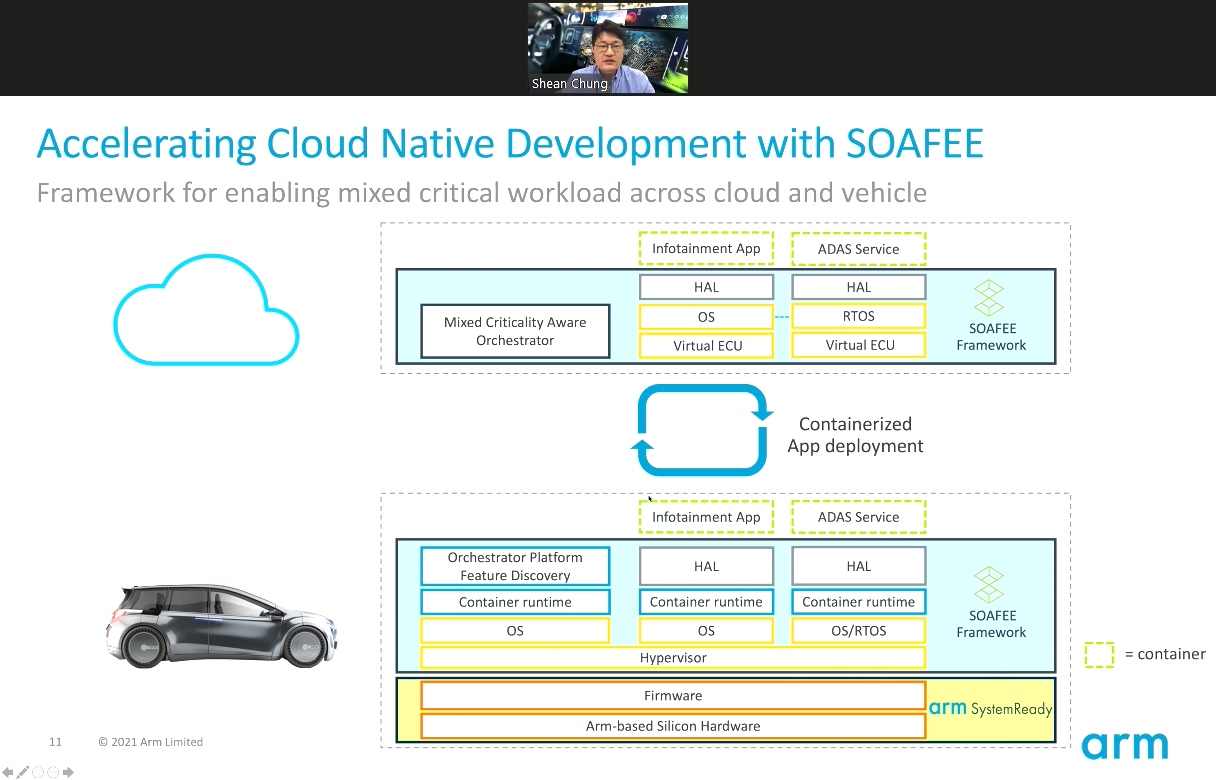The height and width of the screenshot is (780, 1216).
Task: Click the container legend dashed box
Action: 1099,654
